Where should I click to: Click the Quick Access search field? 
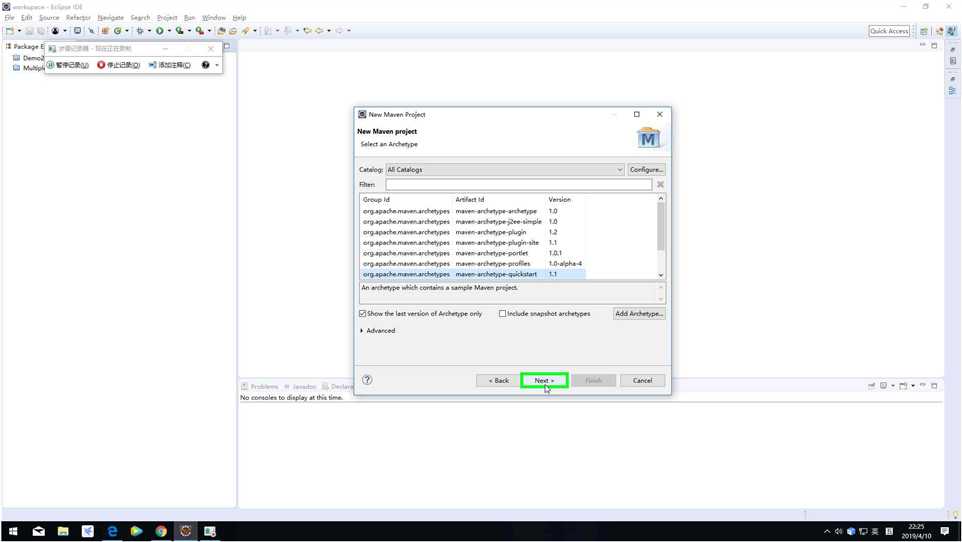coord(889,31)
